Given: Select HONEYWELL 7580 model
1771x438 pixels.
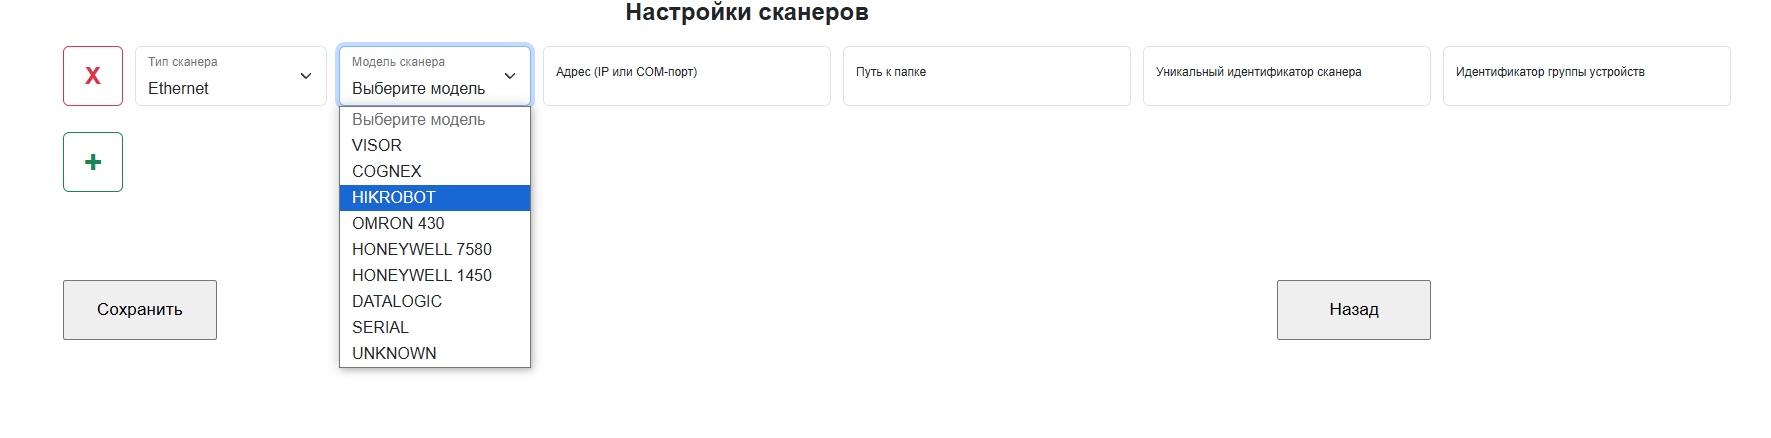Looking at the screenshot, I should tap(422, 249).
